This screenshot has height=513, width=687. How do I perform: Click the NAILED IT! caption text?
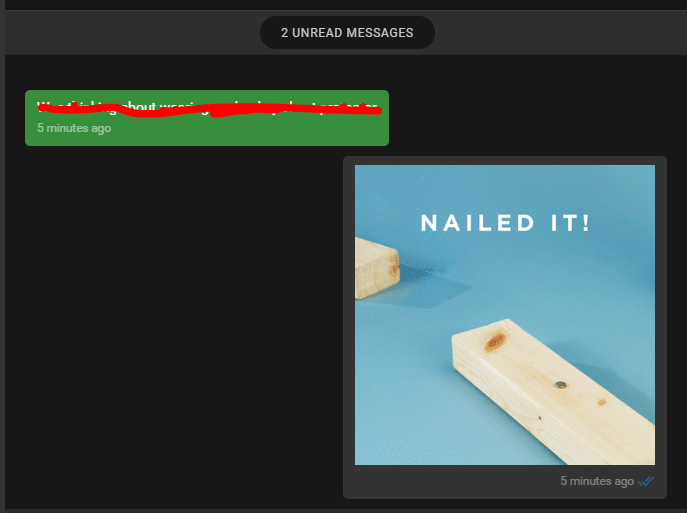point(505,223)
